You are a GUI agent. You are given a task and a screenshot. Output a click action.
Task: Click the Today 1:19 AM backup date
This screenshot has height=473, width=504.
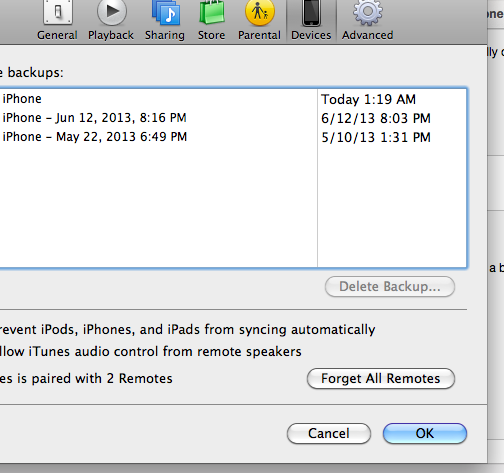coord(369,99)
